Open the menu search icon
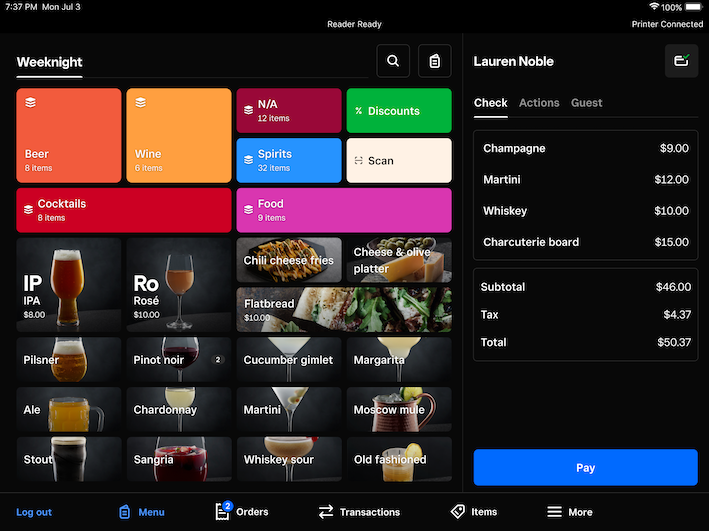 click(393, 61)
